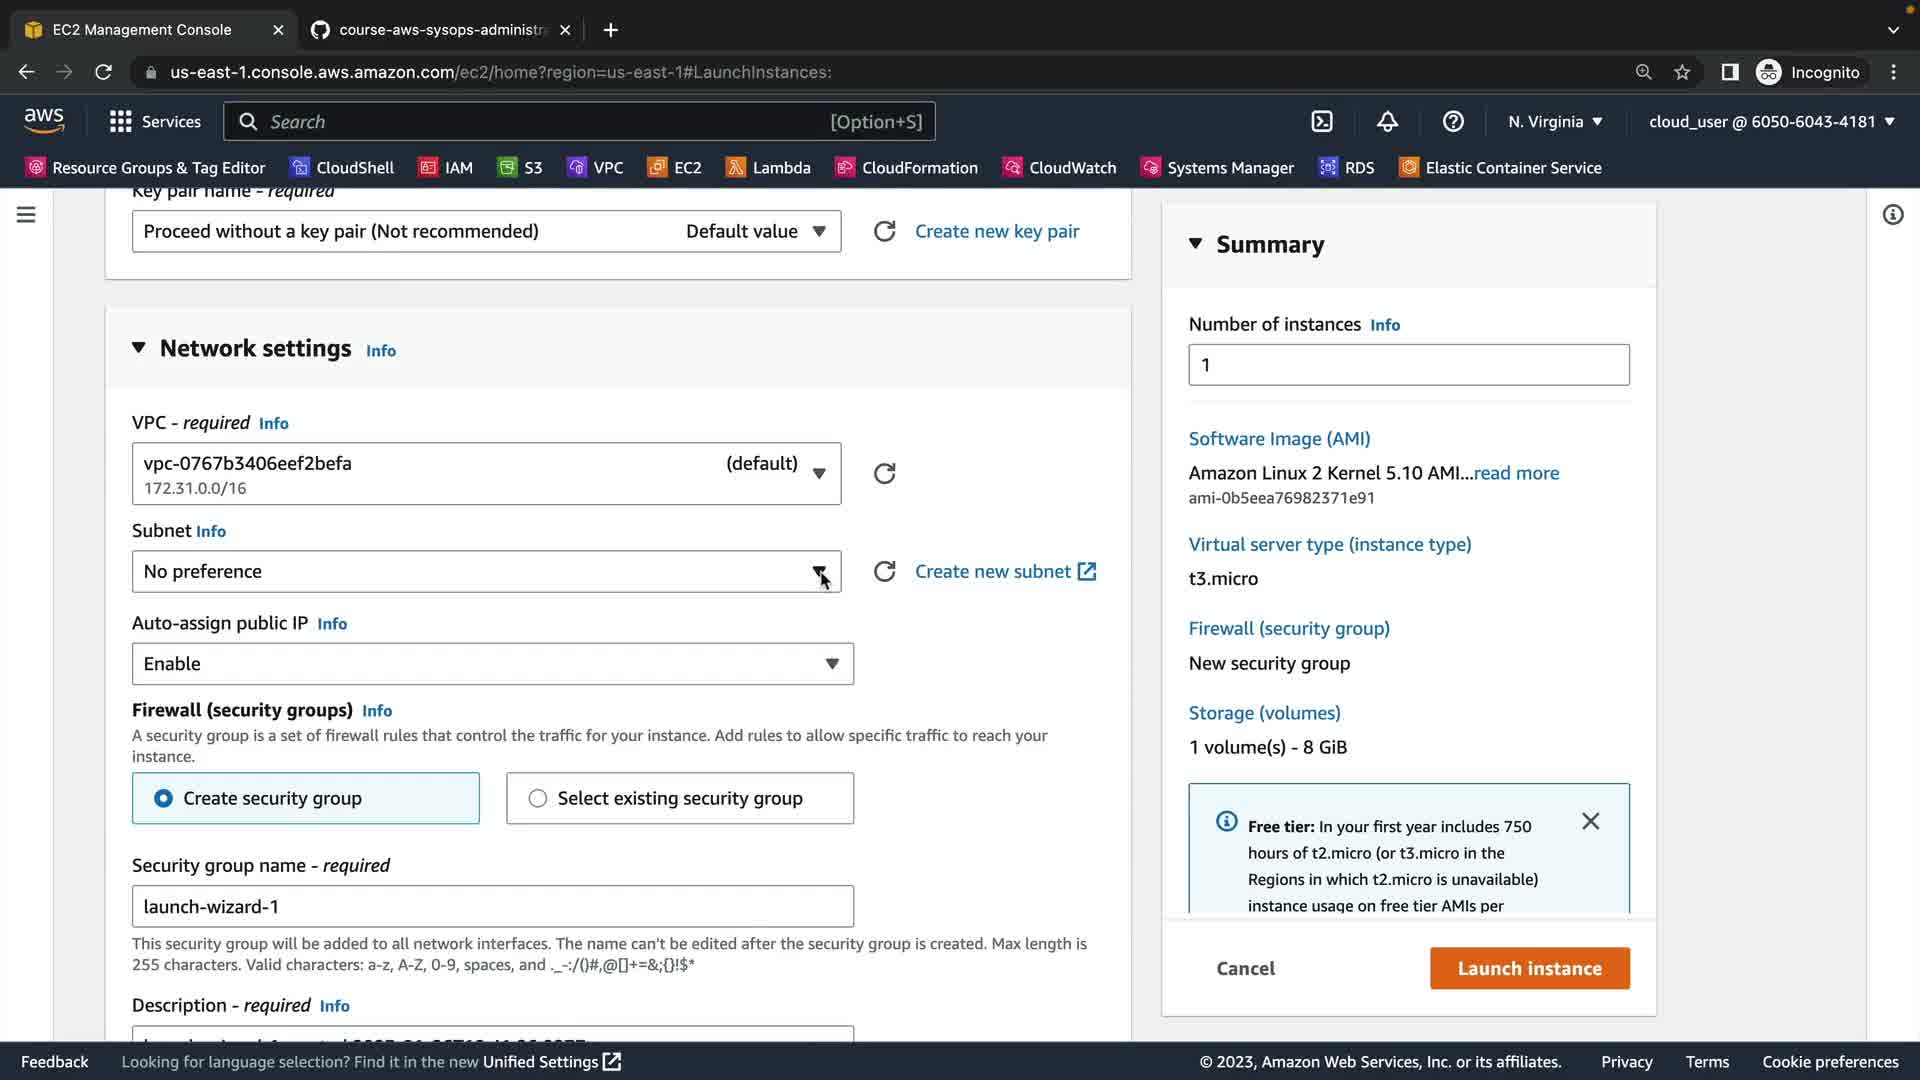This screenshot has height=1080, width=1920.
Task: Click the Security group name field
Action: coord(492,906)
